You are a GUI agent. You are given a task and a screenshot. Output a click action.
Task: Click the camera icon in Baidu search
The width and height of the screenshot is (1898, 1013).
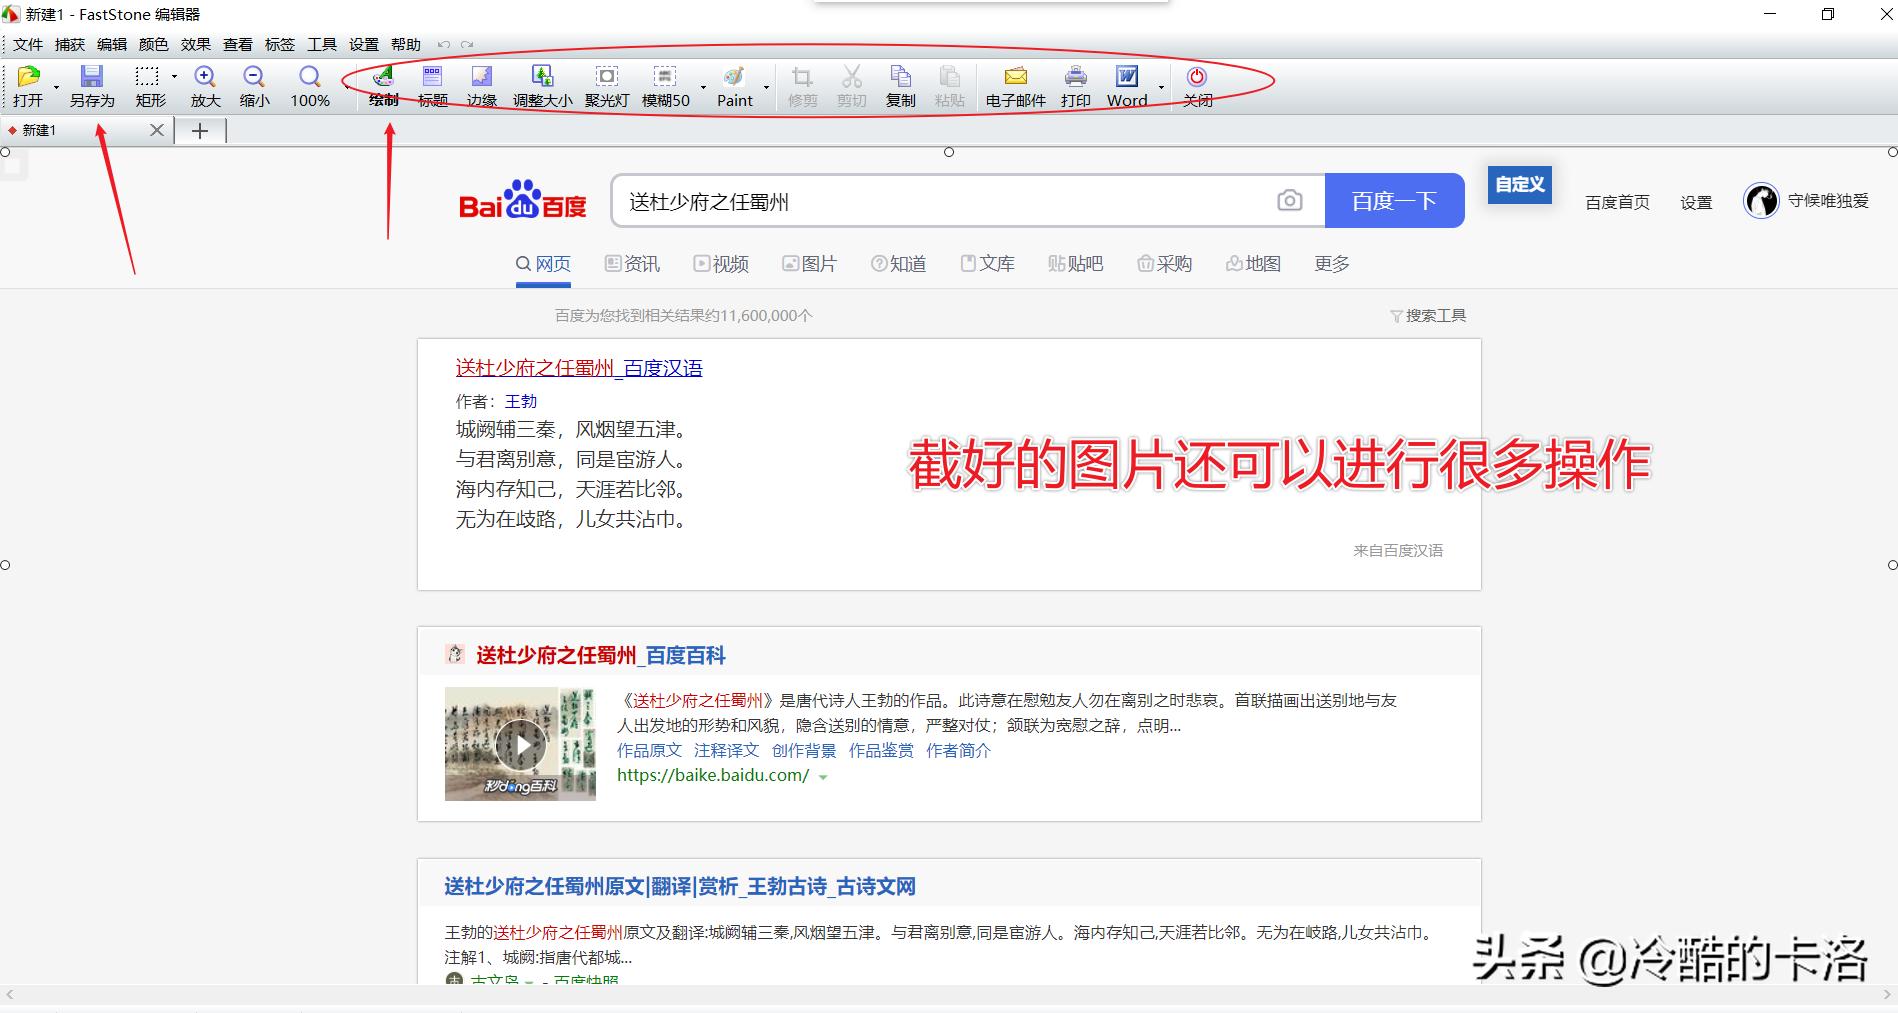(x=1290, y=200)
